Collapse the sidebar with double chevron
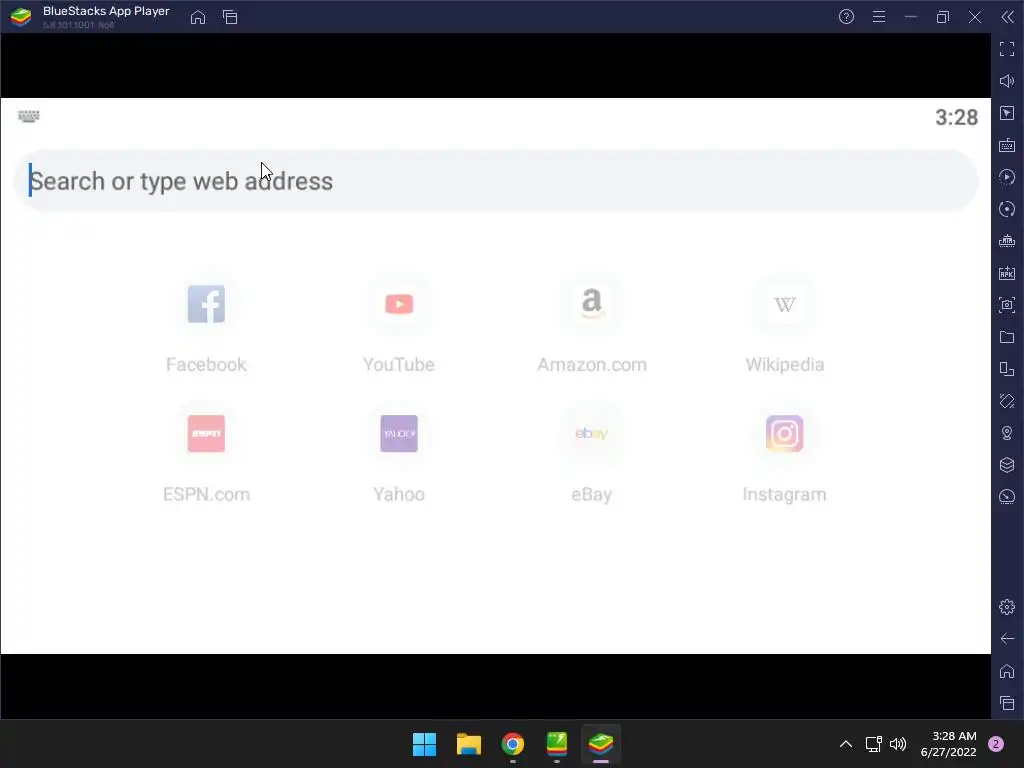 tap(1008, 17)
